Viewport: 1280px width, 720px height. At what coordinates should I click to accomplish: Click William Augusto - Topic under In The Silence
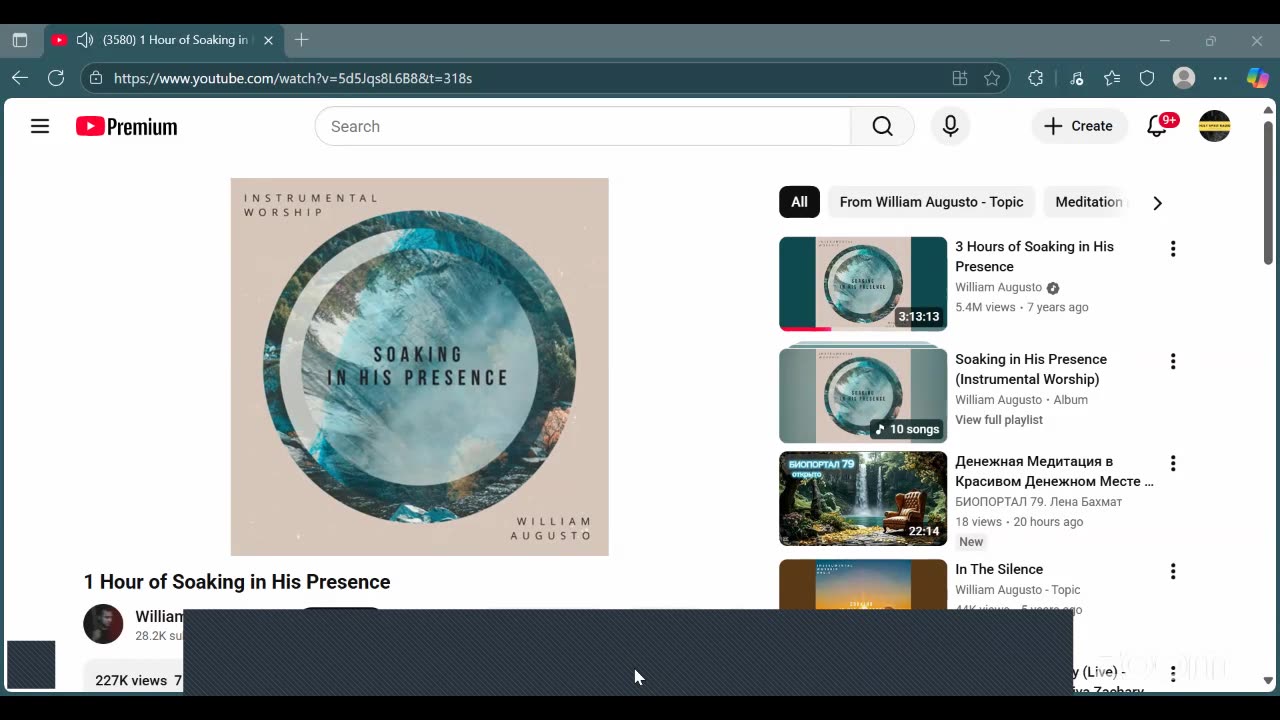click(x=1017, y=590)
